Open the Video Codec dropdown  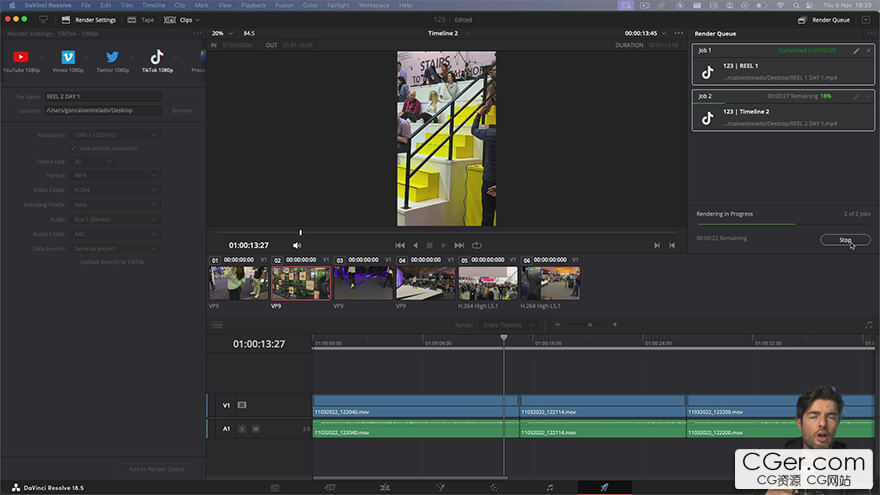[x=114, y=190]
